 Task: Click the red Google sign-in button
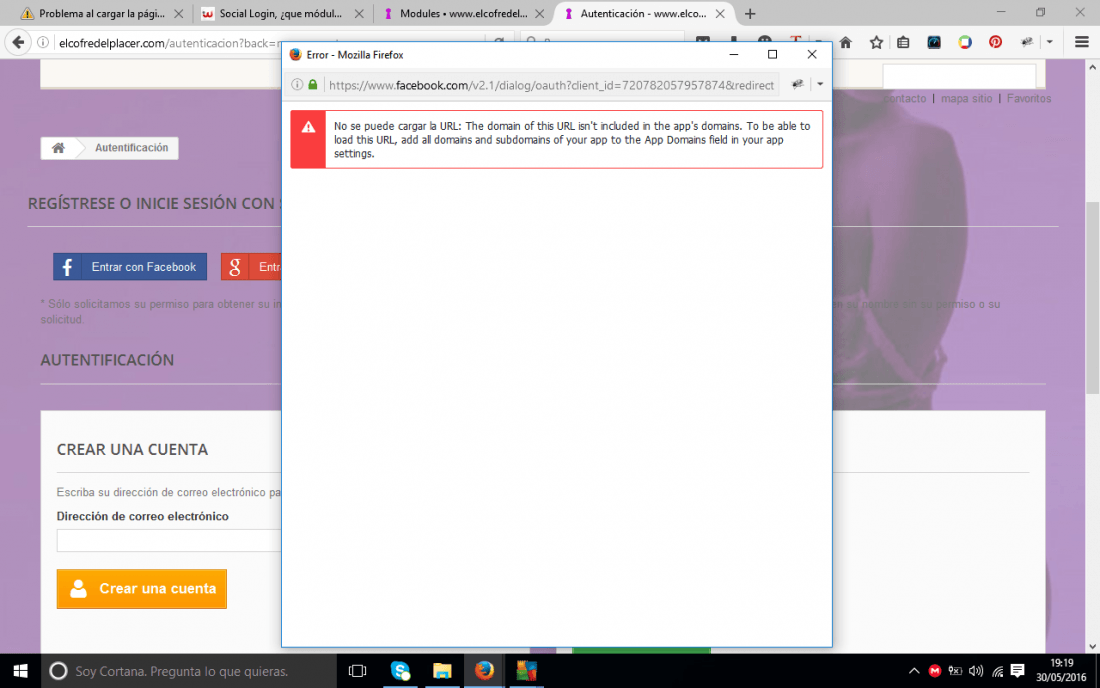click(x=251, y=267)
